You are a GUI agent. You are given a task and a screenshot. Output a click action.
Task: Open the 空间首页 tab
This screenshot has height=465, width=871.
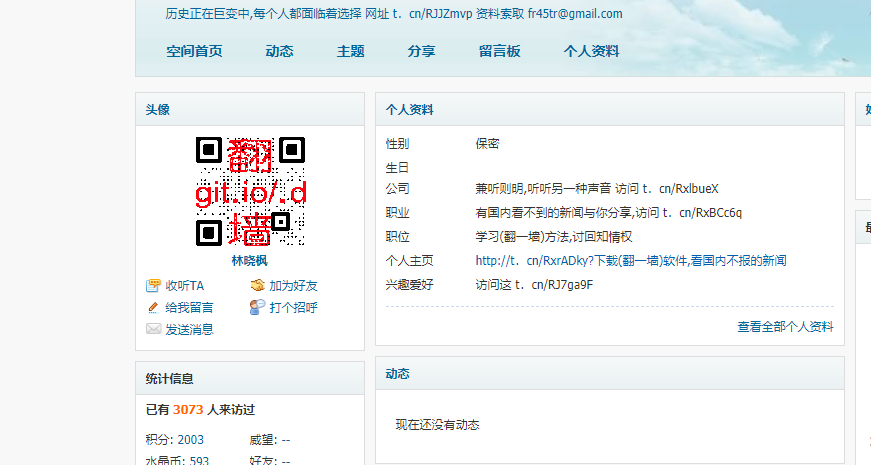pos(194,51)
